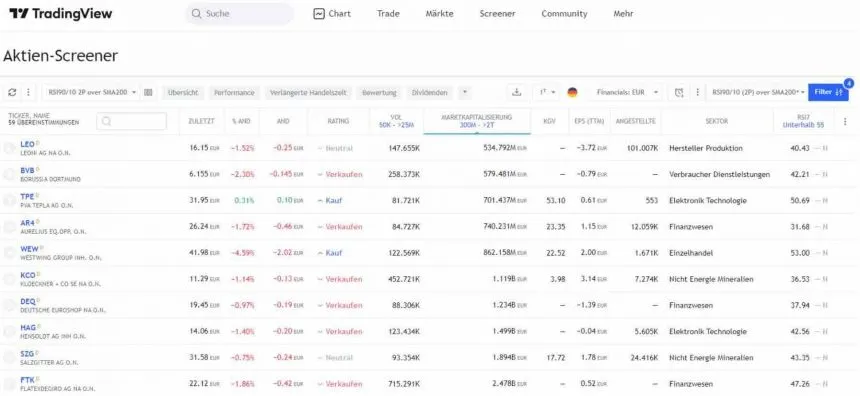Select the Bewertung tab

(379, 93)
